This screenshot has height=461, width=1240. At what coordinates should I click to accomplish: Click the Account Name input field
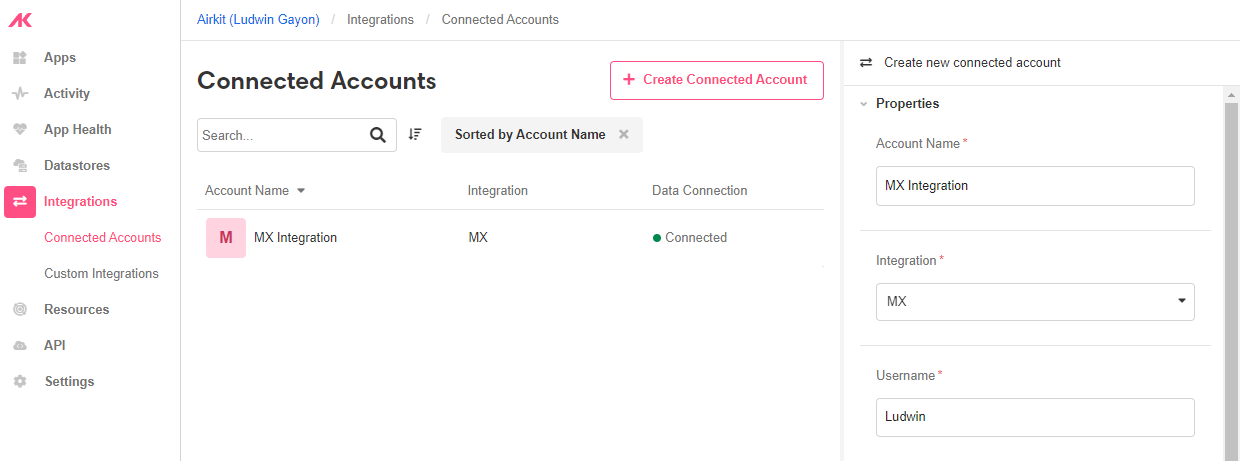tap(1035, 186)
